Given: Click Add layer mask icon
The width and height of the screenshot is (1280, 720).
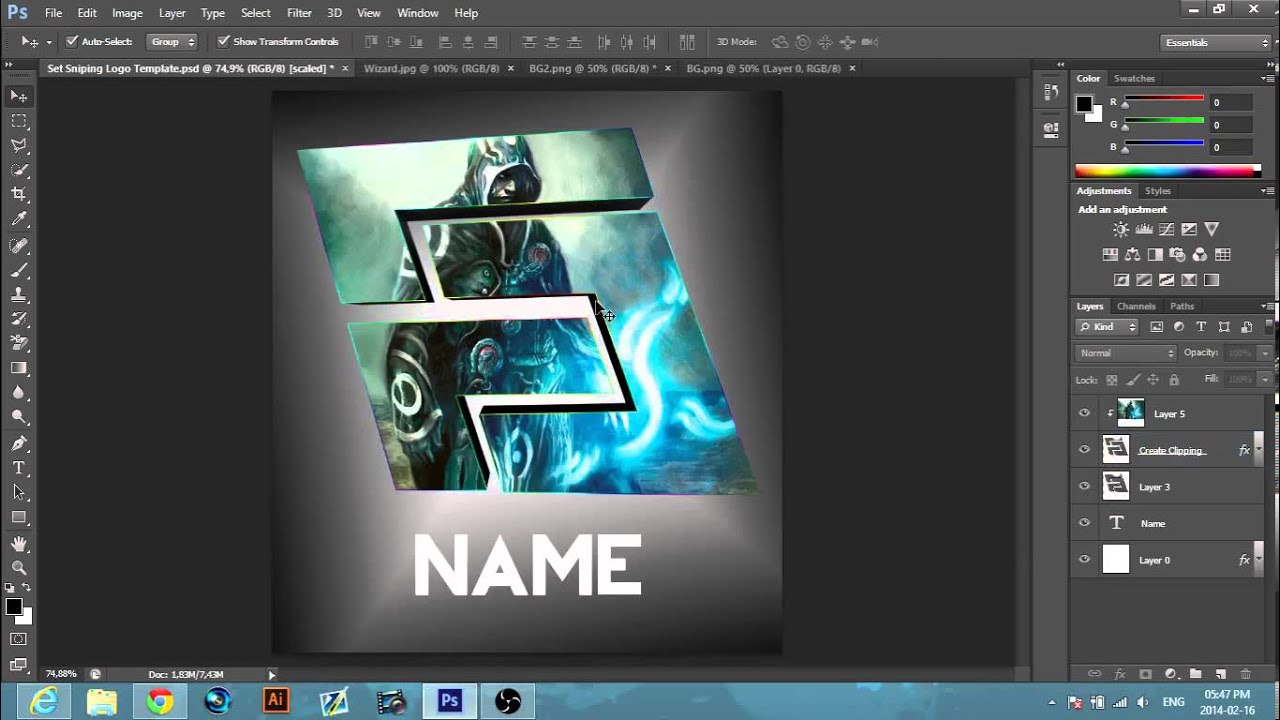Looking at the screenshot, I should (x=1145, y=675).
